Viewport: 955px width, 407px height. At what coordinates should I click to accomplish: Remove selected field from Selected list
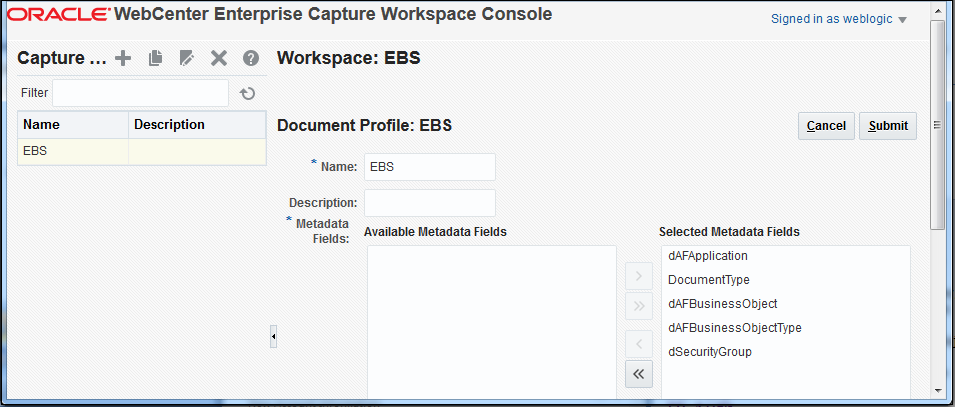coord(638,344)
